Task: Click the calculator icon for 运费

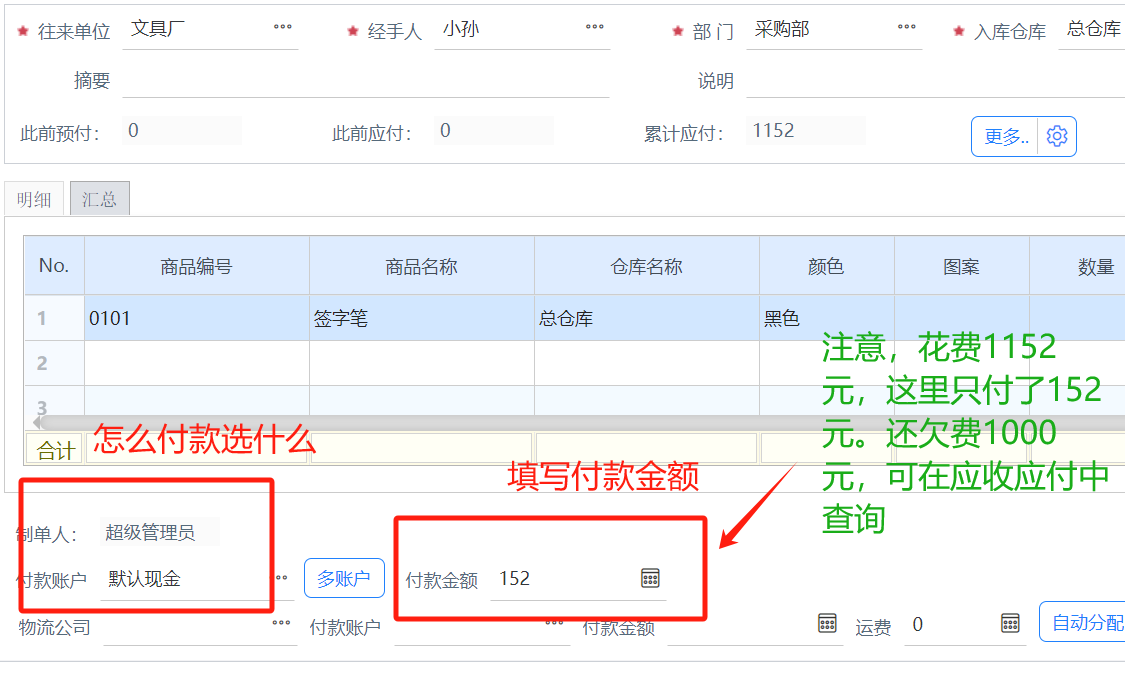Action: [x=1010, y=624]
